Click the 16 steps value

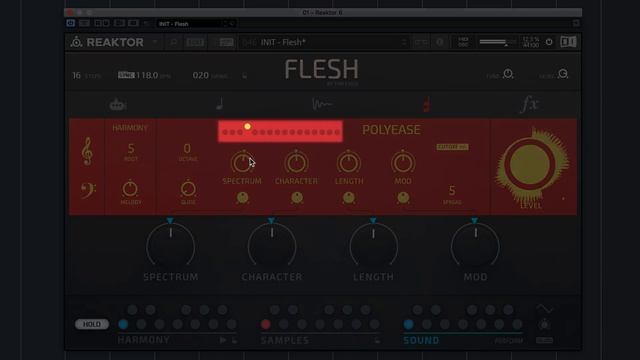coord(76,76)
